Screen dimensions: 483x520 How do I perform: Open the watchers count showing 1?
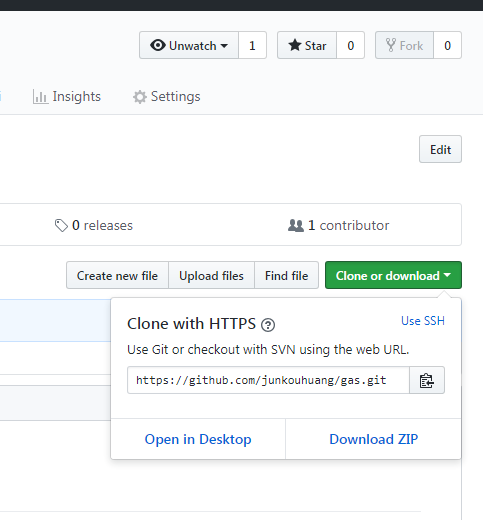(x=252, y=45)
